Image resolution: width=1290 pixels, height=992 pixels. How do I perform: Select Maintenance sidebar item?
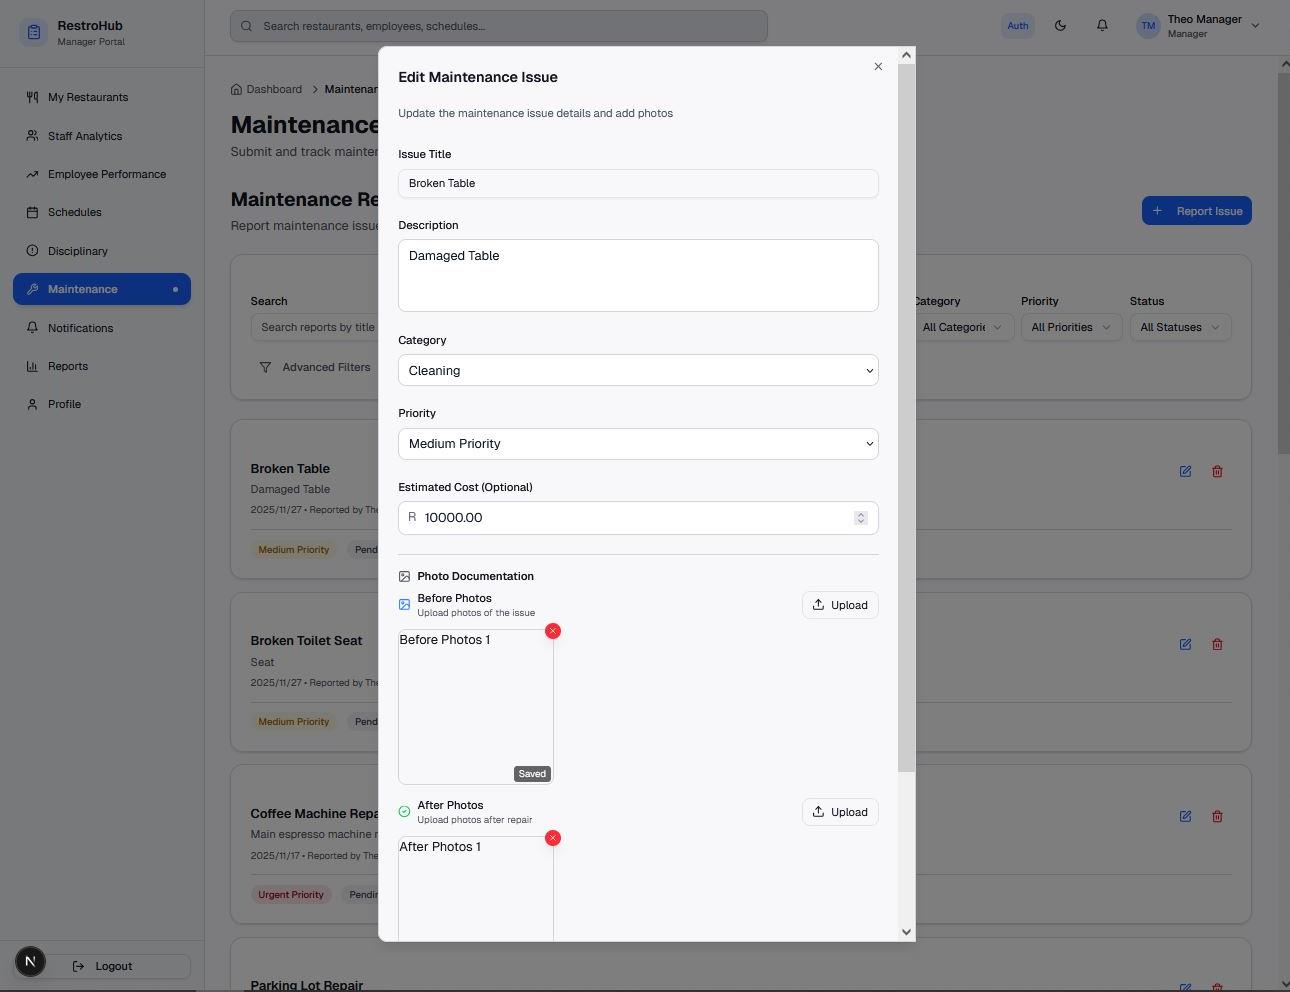pos(102,289)
